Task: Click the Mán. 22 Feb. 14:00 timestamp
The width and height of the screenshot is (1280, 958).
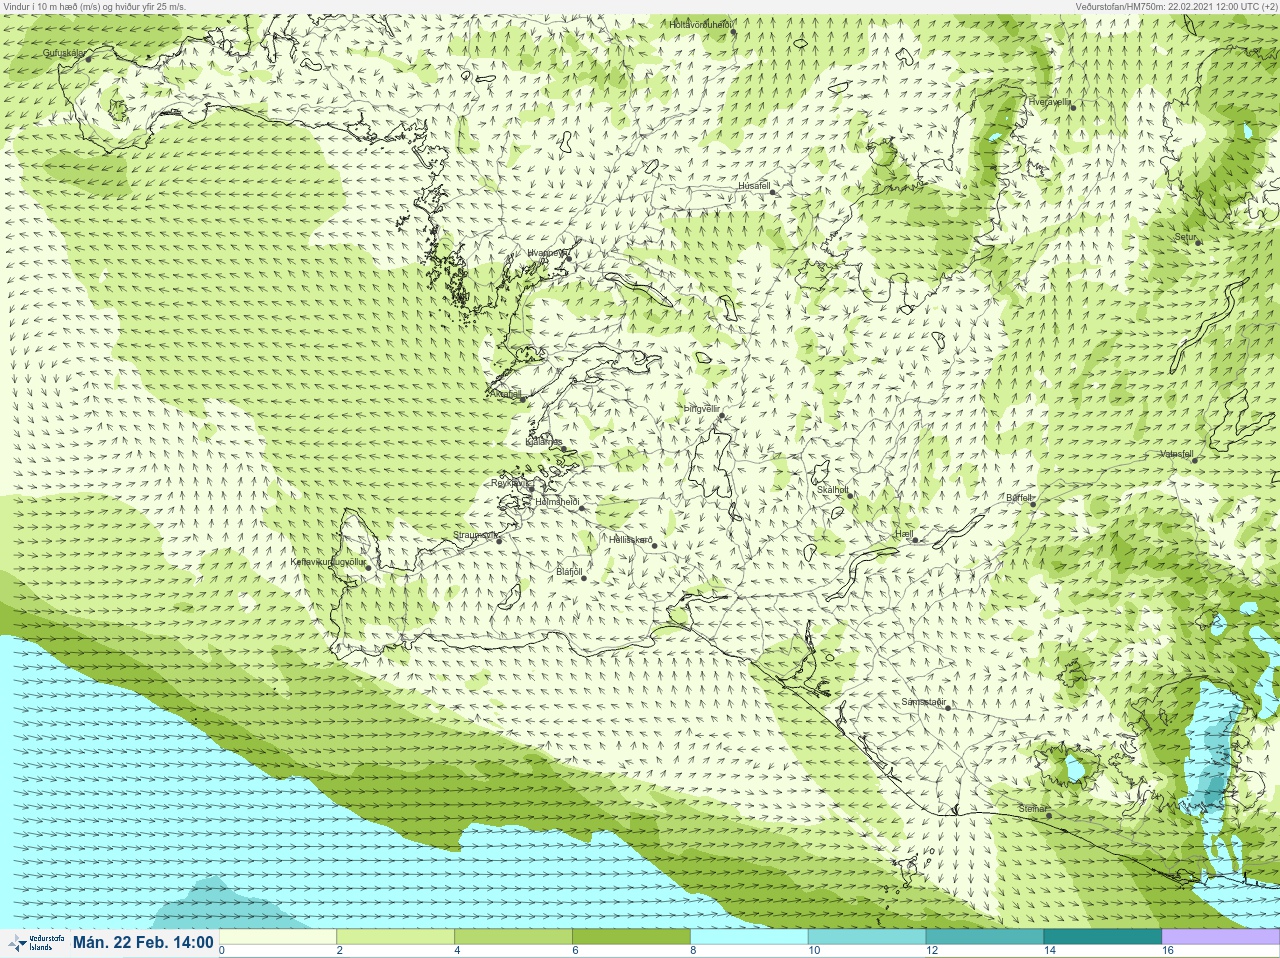Action: click(143, 942)
